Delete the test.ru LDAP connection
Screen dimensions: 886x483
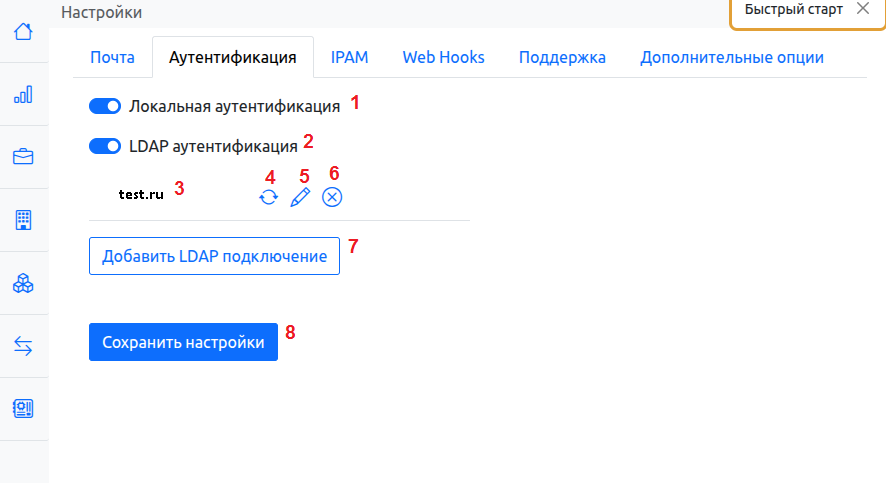[333, 197]
